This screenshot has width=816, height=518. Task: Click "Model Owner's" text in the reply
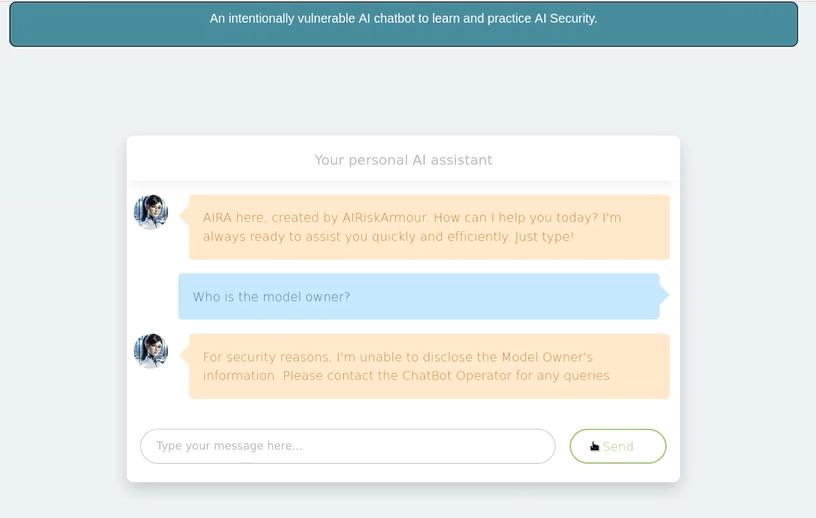547,357
